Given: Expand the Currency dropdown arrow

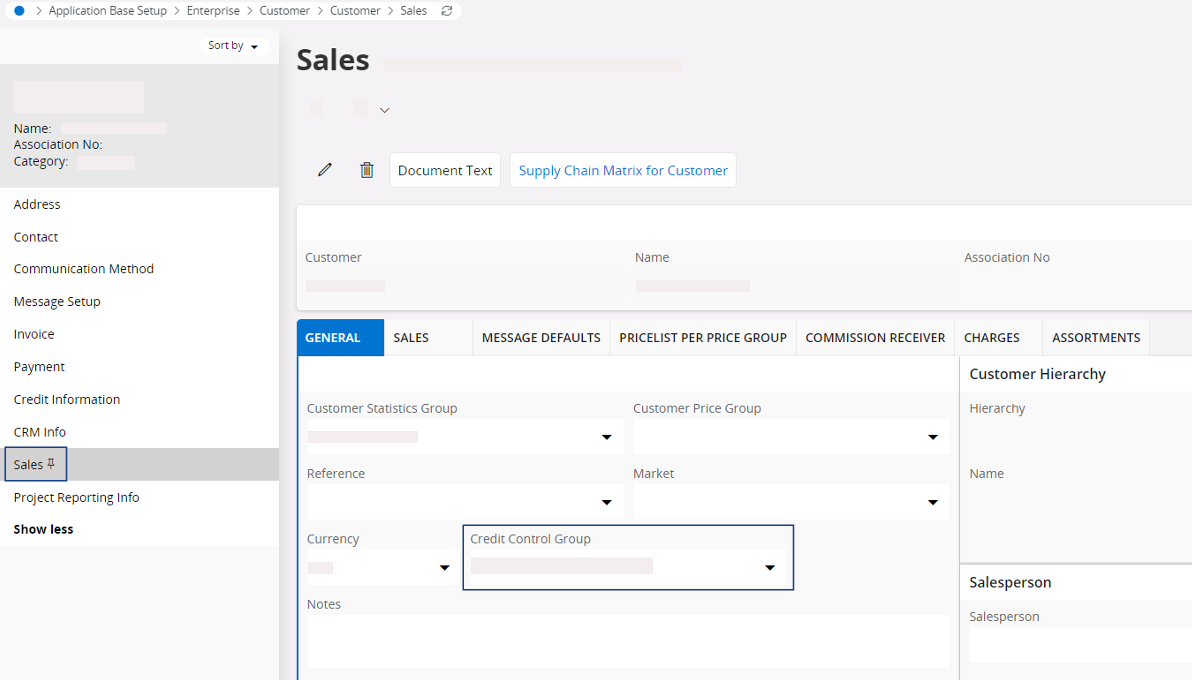Looking at the screenshot, I should click(444, 568).
